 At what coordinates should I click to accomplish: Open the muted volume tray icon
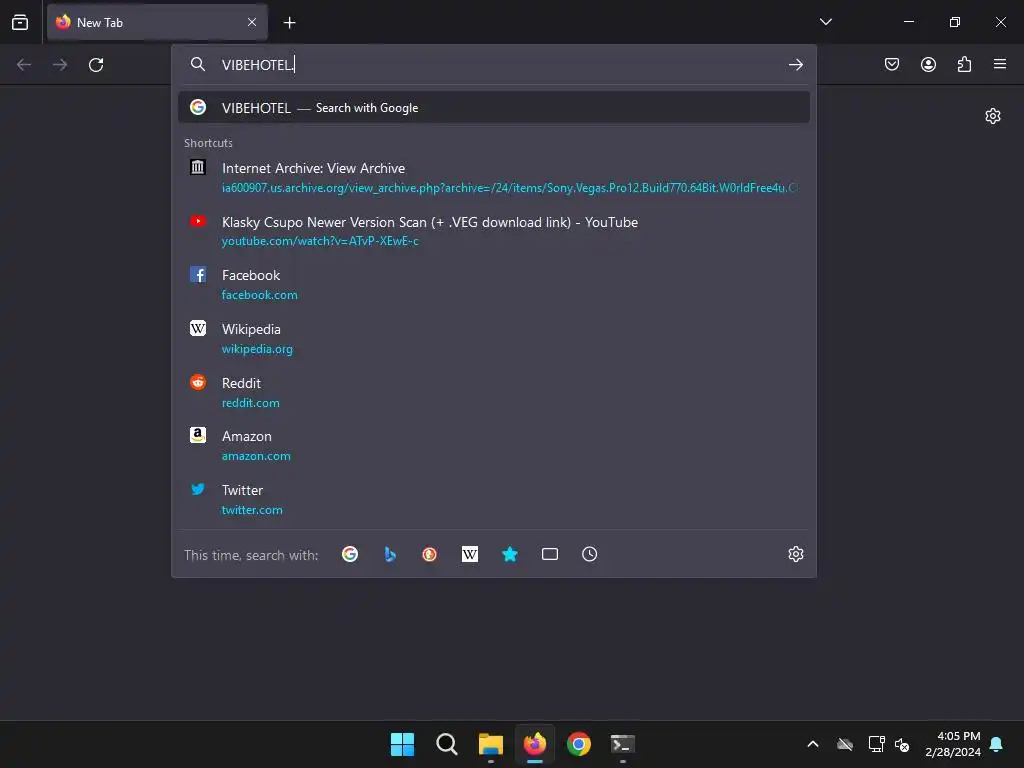point(903,744)
